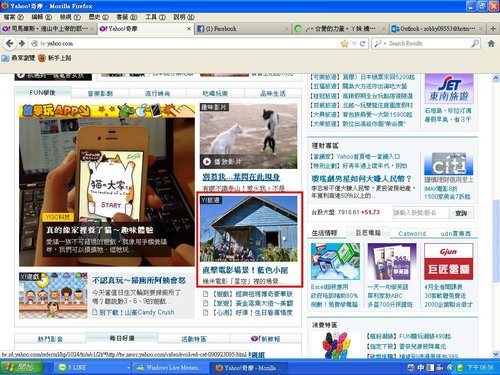
Task: Select the 巨匠電腦 tab
Action: pos(368,232)
